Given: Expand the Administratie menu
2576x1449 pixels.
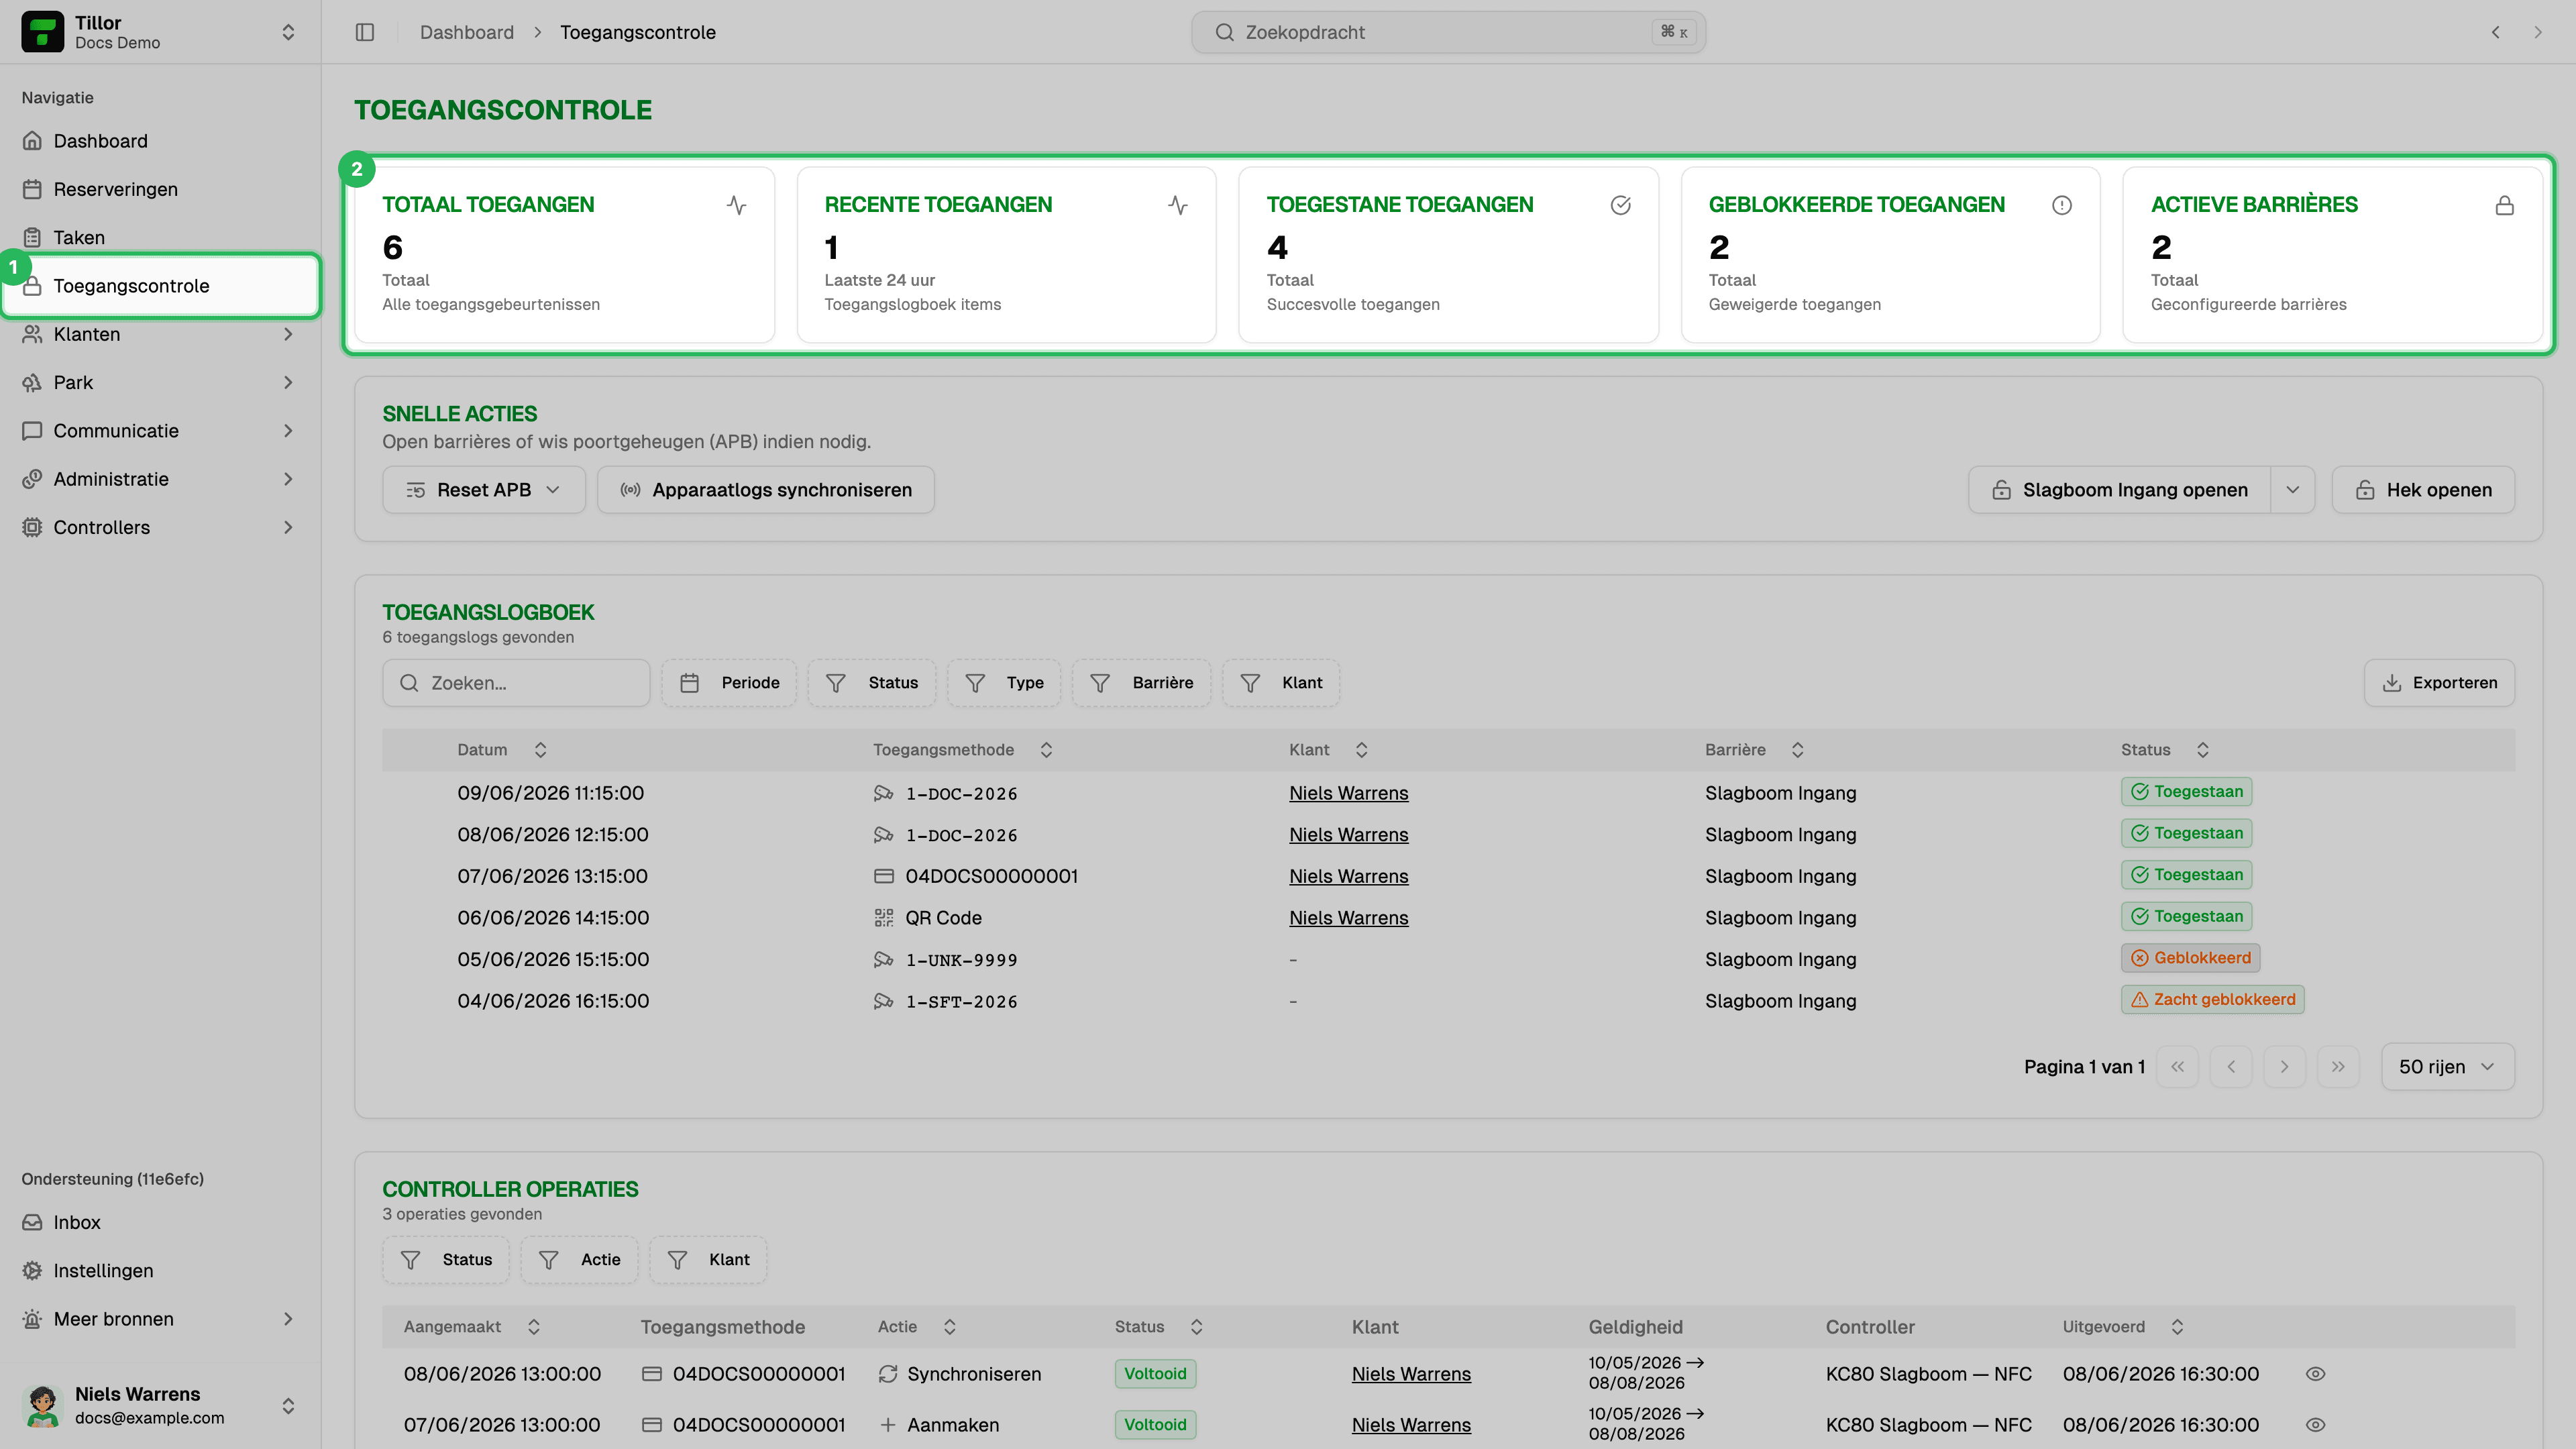Looking at the screenshot, I should click(x=160, y=479).
